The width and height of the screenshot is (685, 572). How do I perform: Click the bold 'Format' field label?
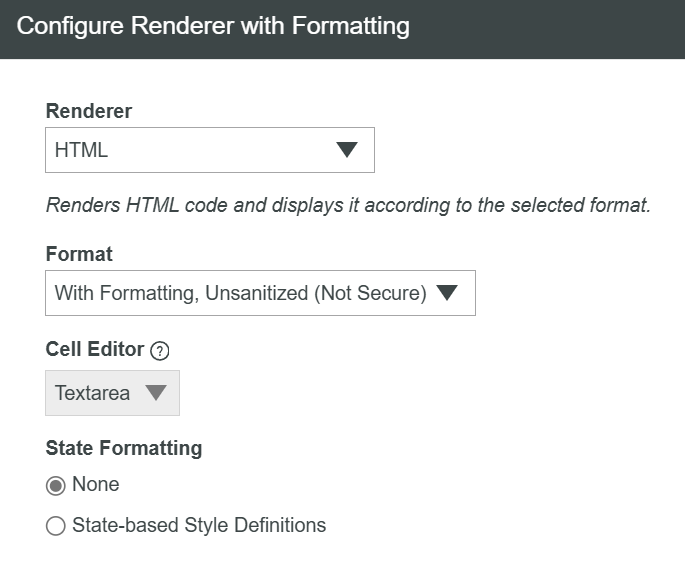coord(79,254)
